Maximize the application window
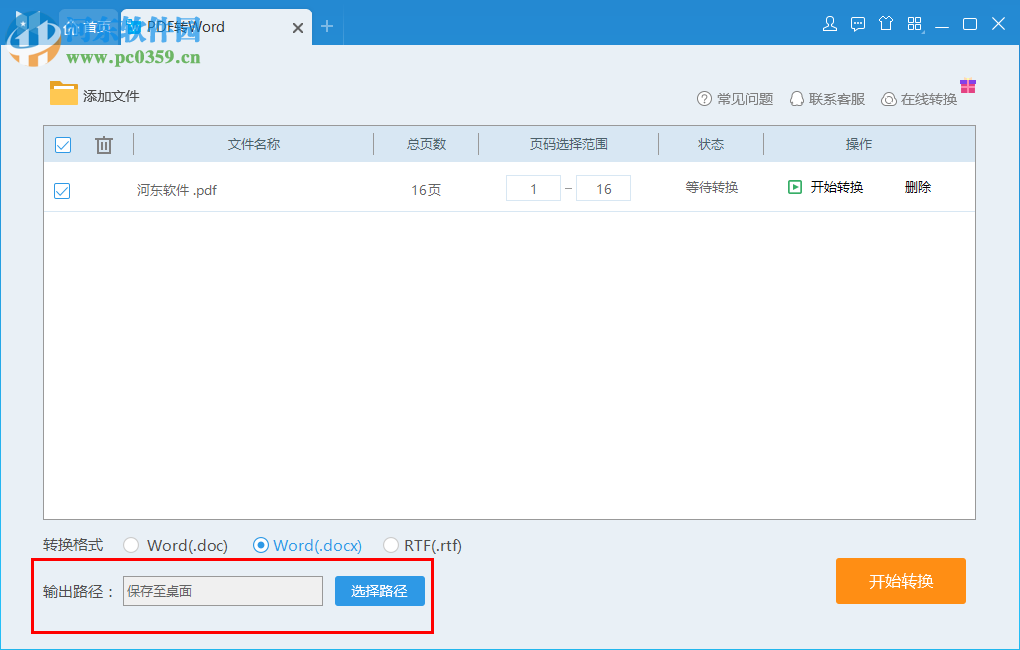Viewport: 1020px width, 650px height. pos(970,24)
